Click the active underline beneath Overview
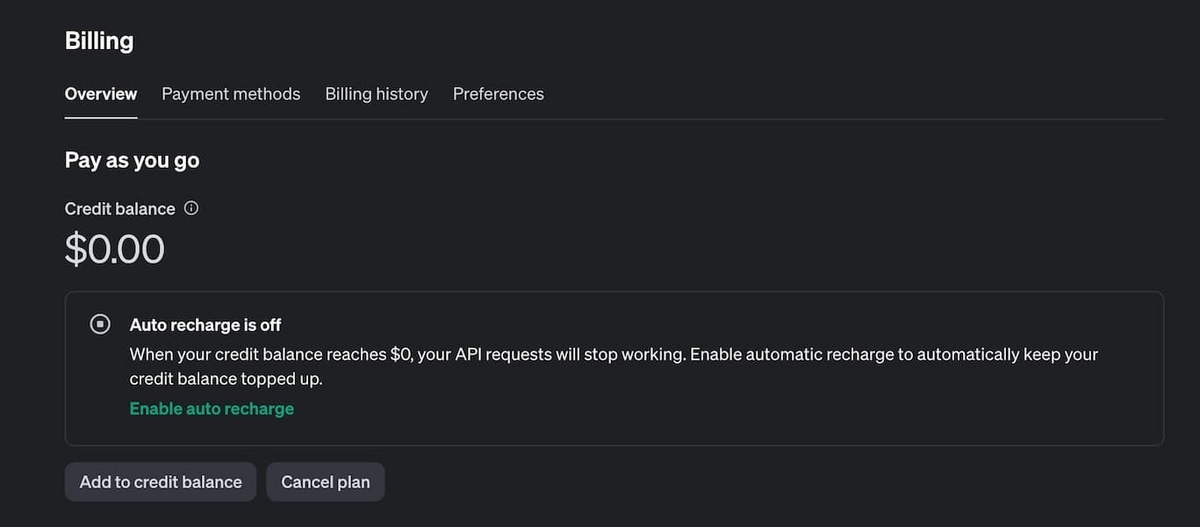This screenshot has width=1200, height=527. [x=101, y=117]
